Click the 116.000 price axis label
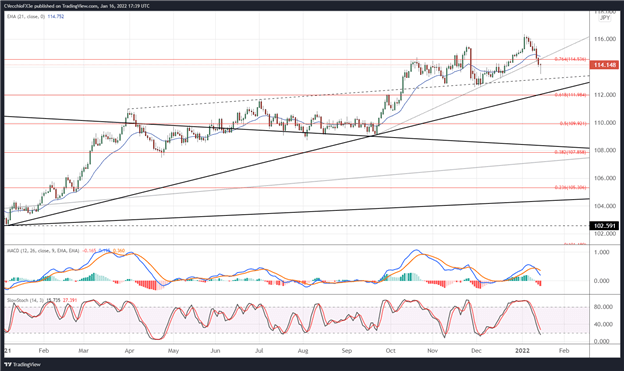Image resolution: width=624 pixels, height=371 pixels. coord(604,39)
